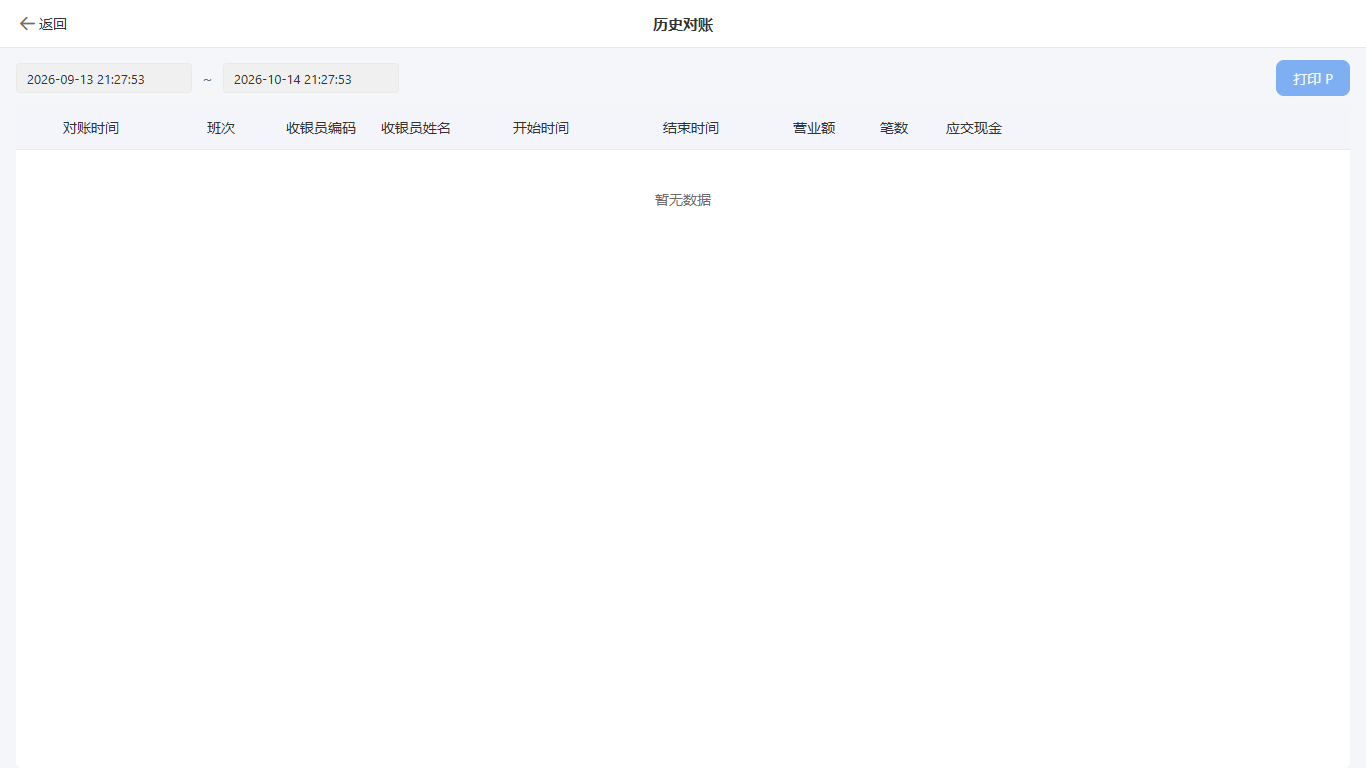Click the 暂无数据 empty message
Screen dimensions: 1366x768
(683, 200)
